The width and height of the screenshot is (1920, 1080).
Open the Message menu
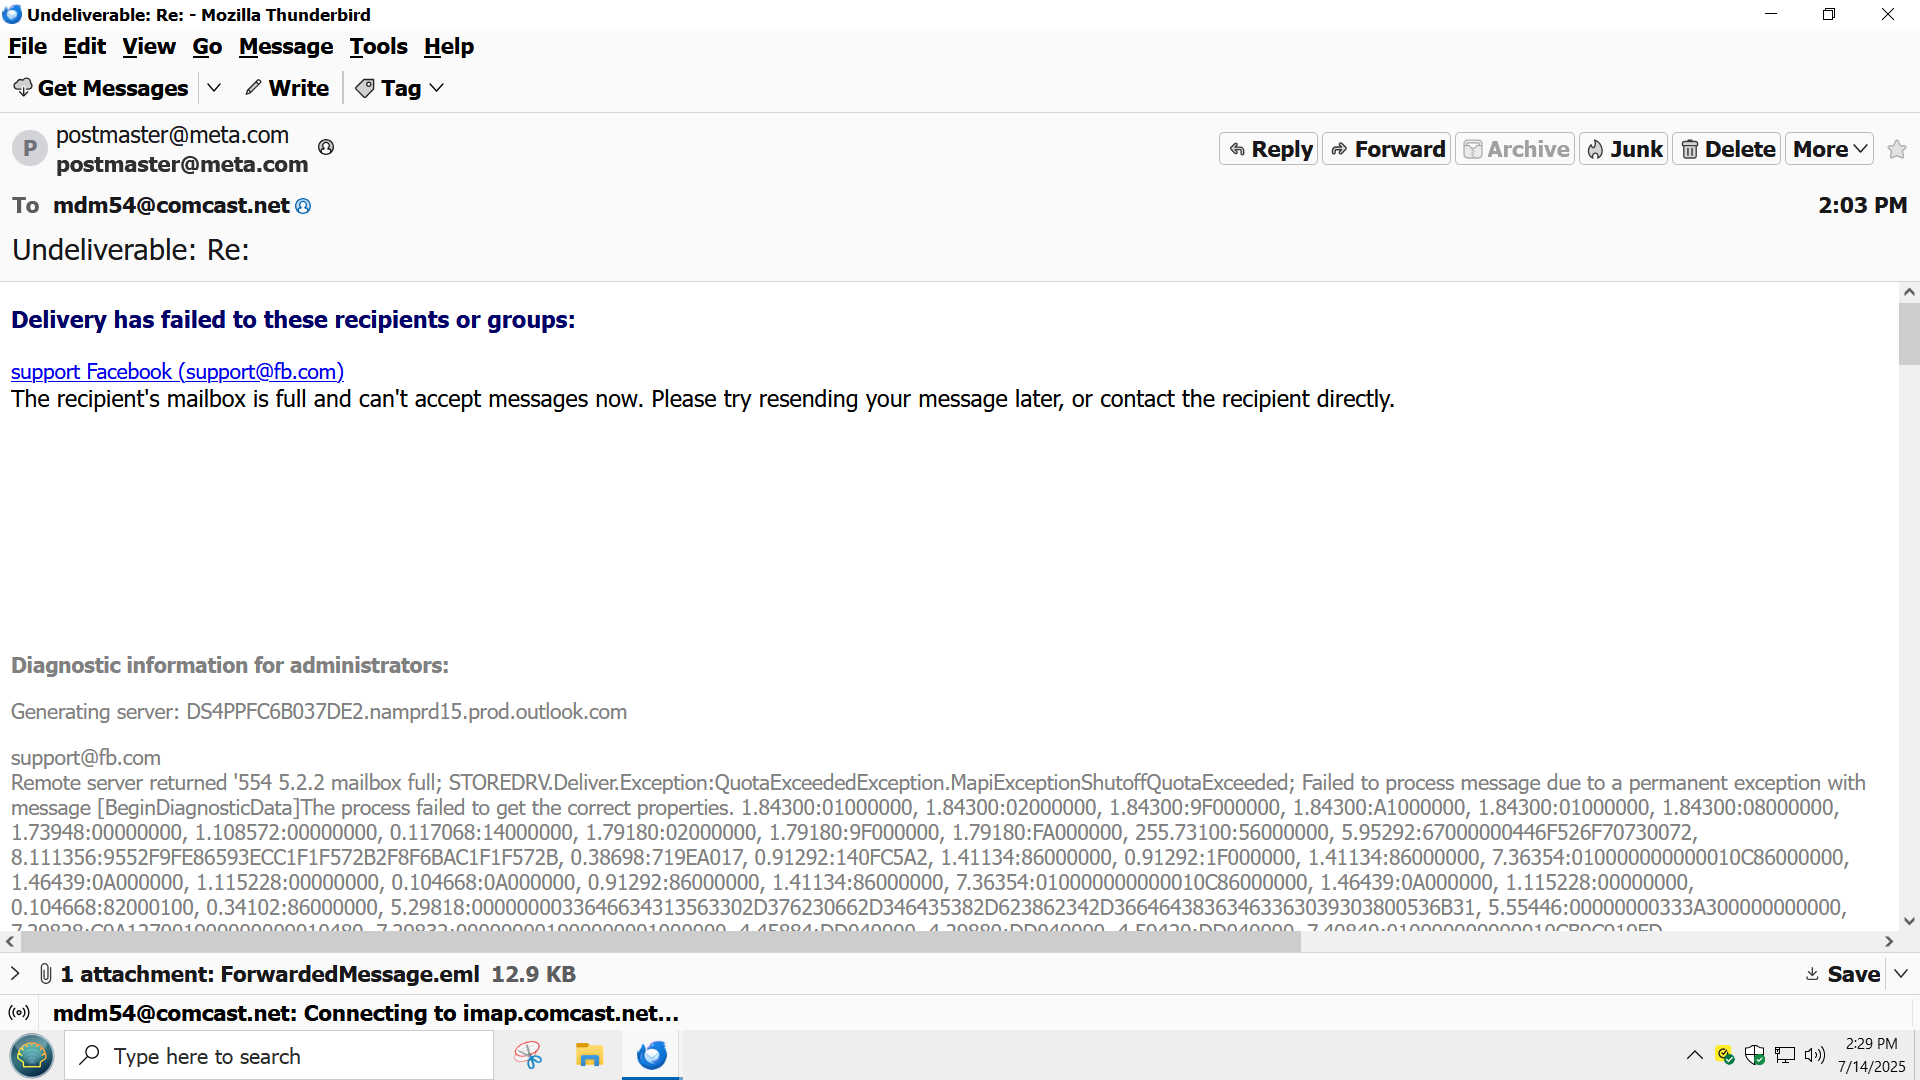point(286,46)
